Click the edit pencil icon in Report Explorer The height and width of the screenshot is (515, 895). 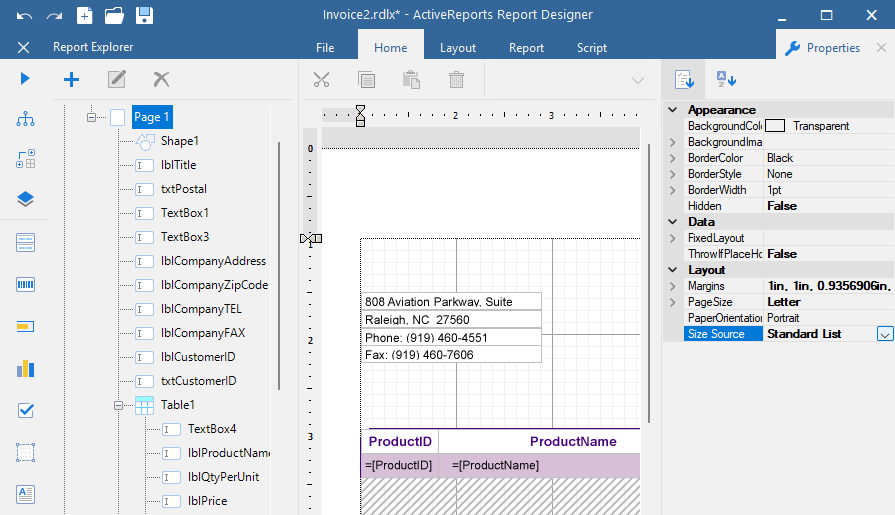click(x=116, y=79)
